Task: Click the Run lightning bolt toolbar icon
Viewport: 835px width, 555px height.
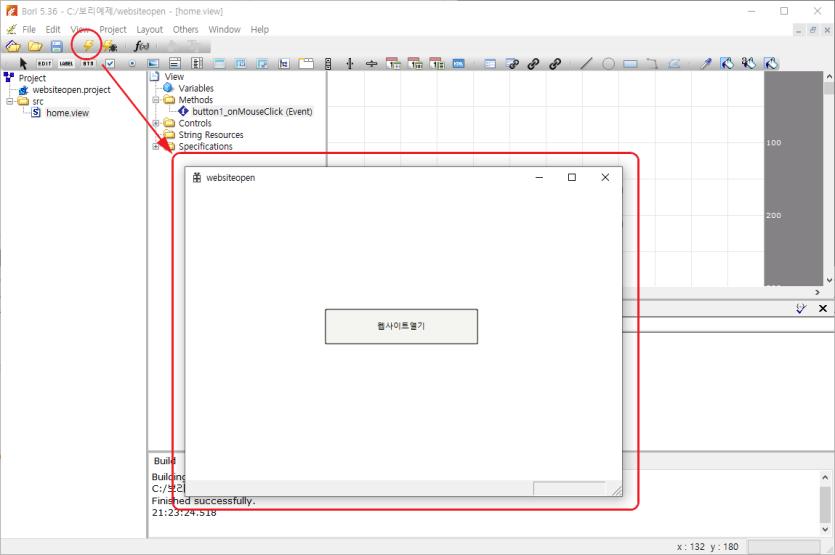Action: click(x=88, y=46)
